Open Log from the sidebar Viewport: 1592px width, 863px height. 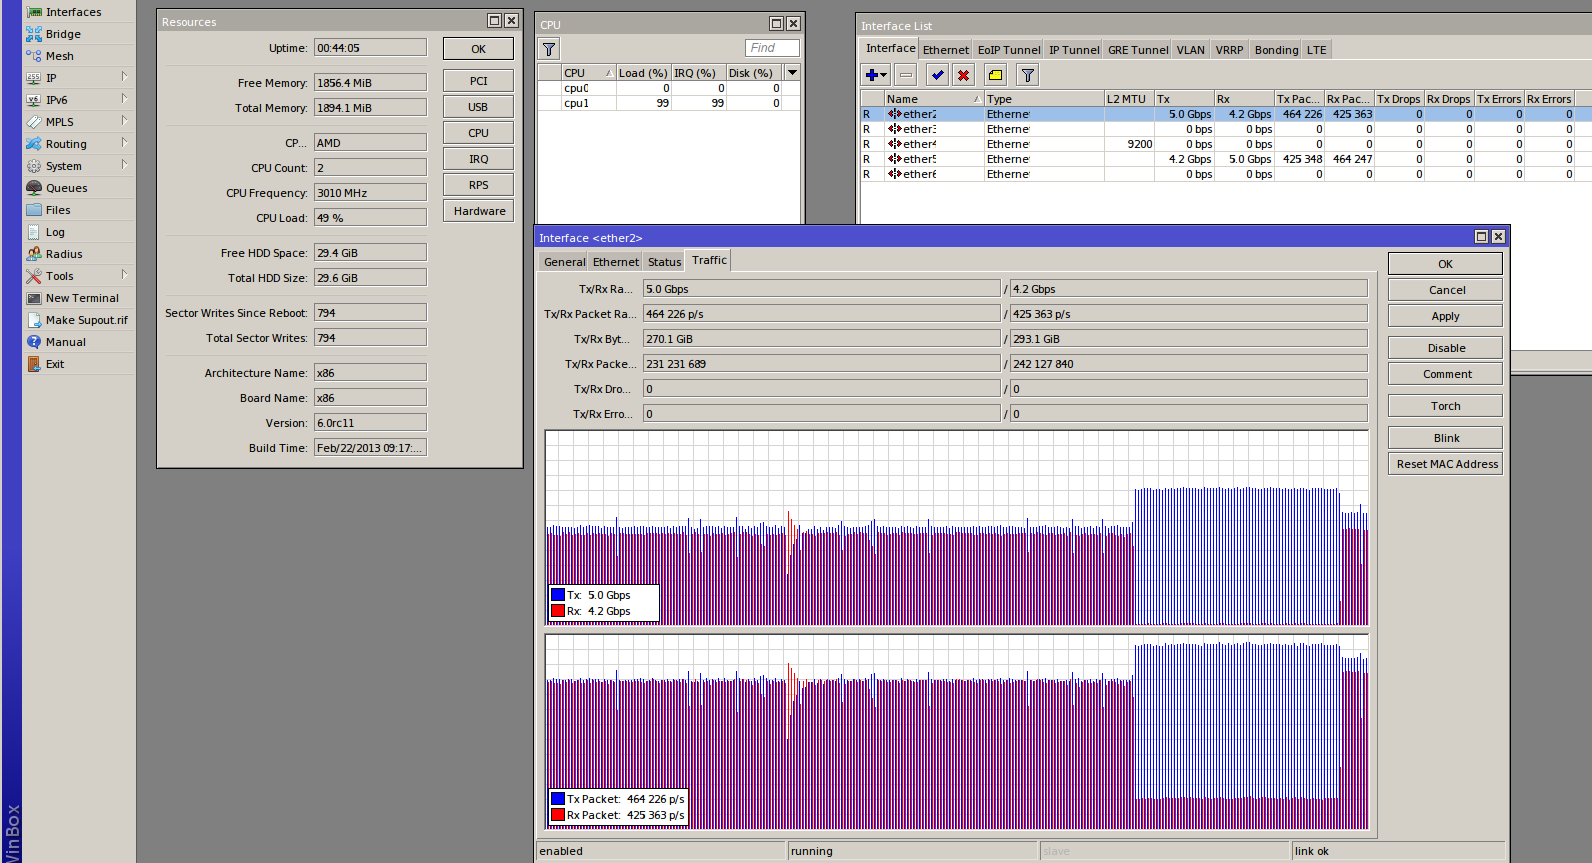coord(55,232)
